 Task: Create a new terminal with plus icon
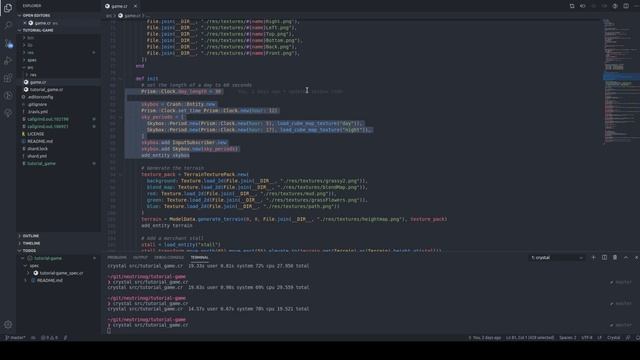[593, 258]
